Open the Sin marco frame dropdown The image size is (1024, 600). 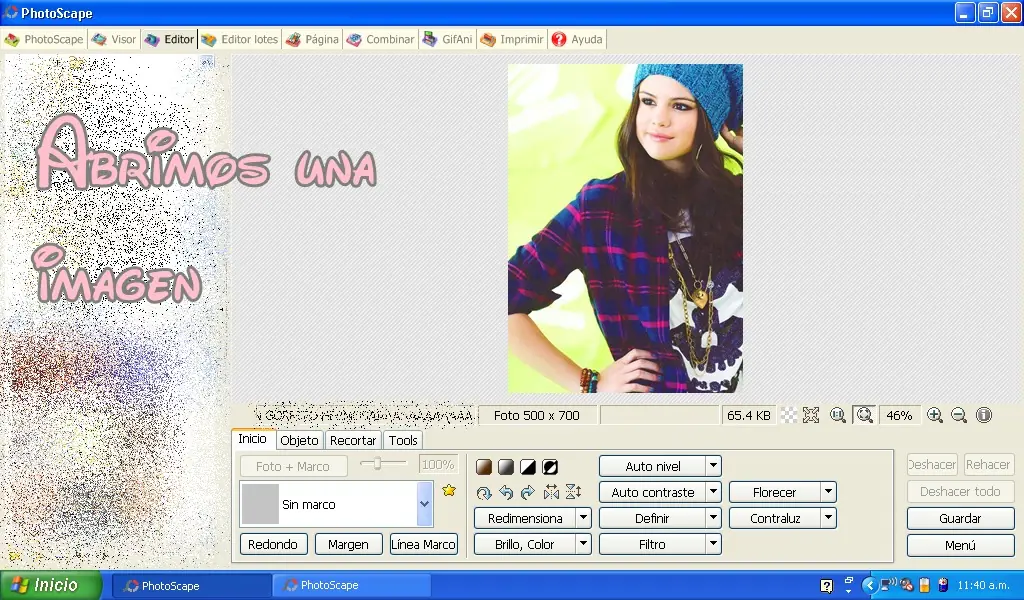pos(424,504)
